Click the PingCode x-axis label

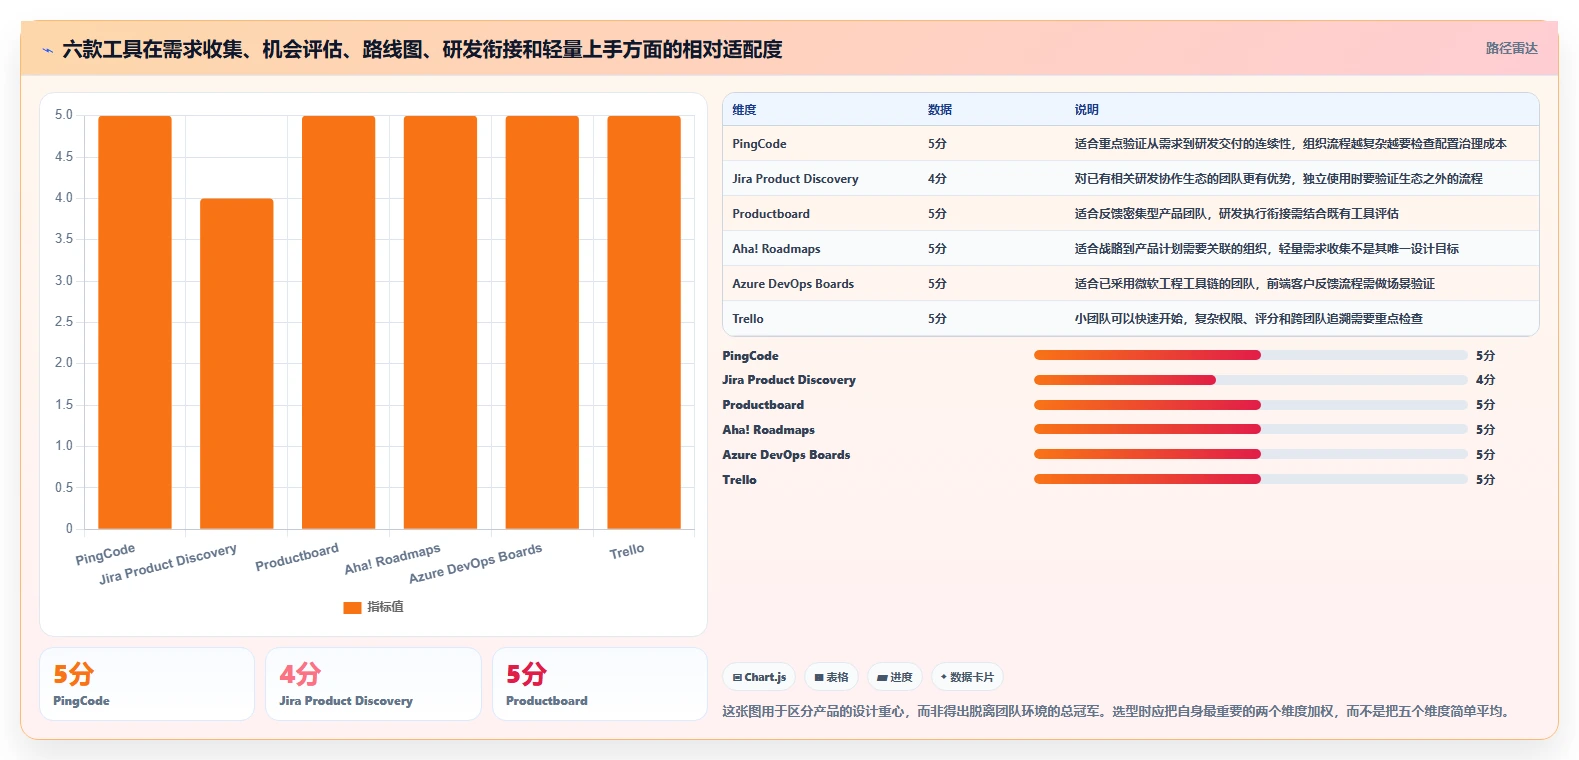point(105,554)
